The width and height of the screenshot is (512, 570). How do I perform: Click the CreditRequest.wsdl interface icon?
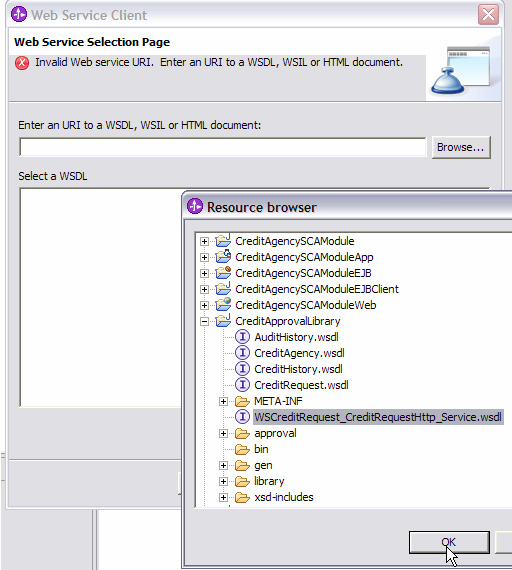pyautogui.click(x=242, y=385)
